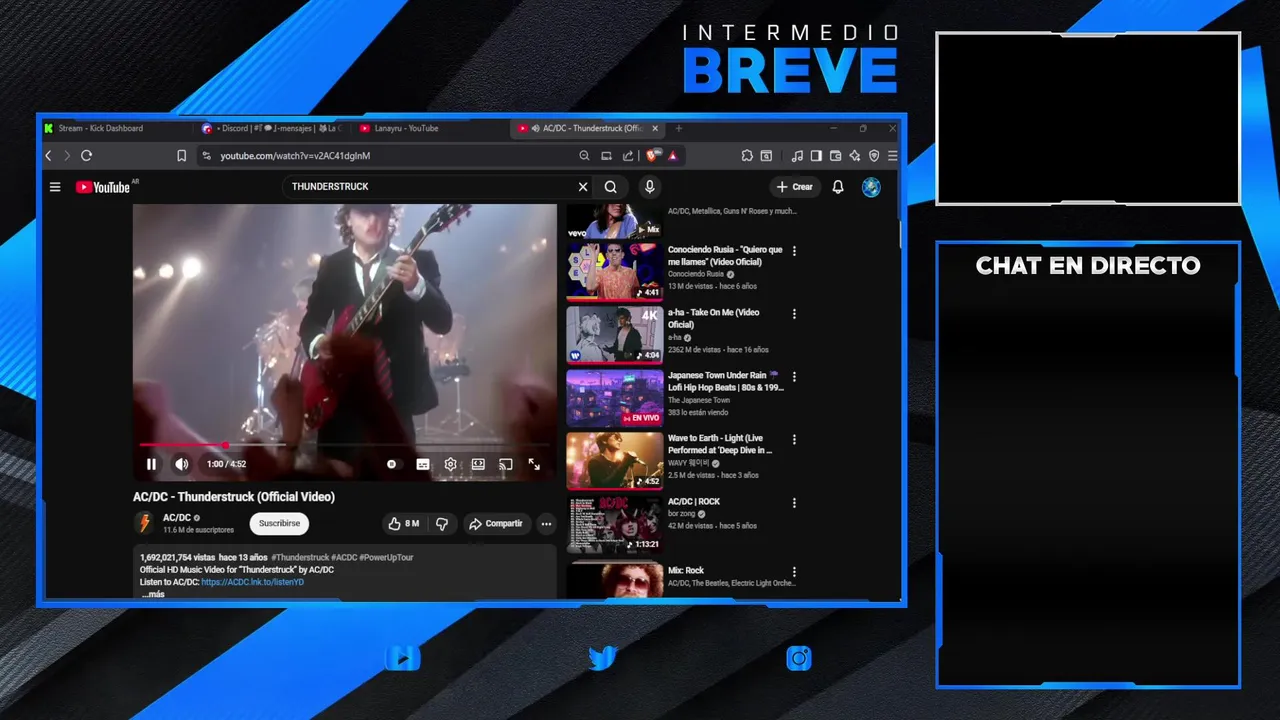
Task: Open Brave Shields lion icon
Action: (x=652, y=156)
